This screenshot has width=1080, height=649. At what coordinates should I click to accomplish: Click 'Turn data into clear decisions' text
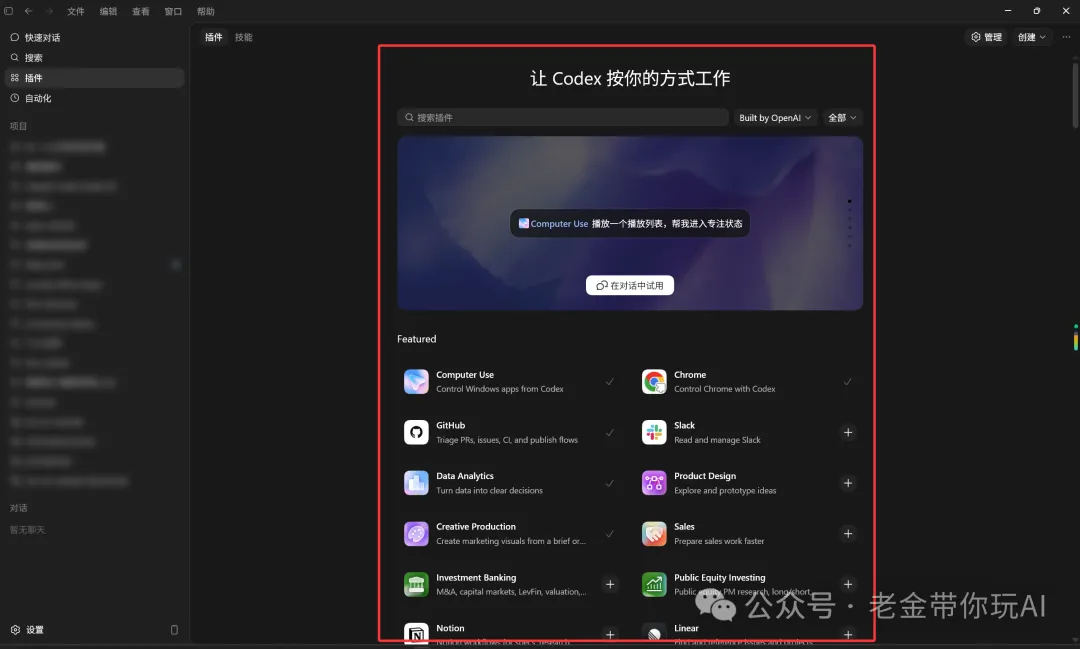click(489, 491)
